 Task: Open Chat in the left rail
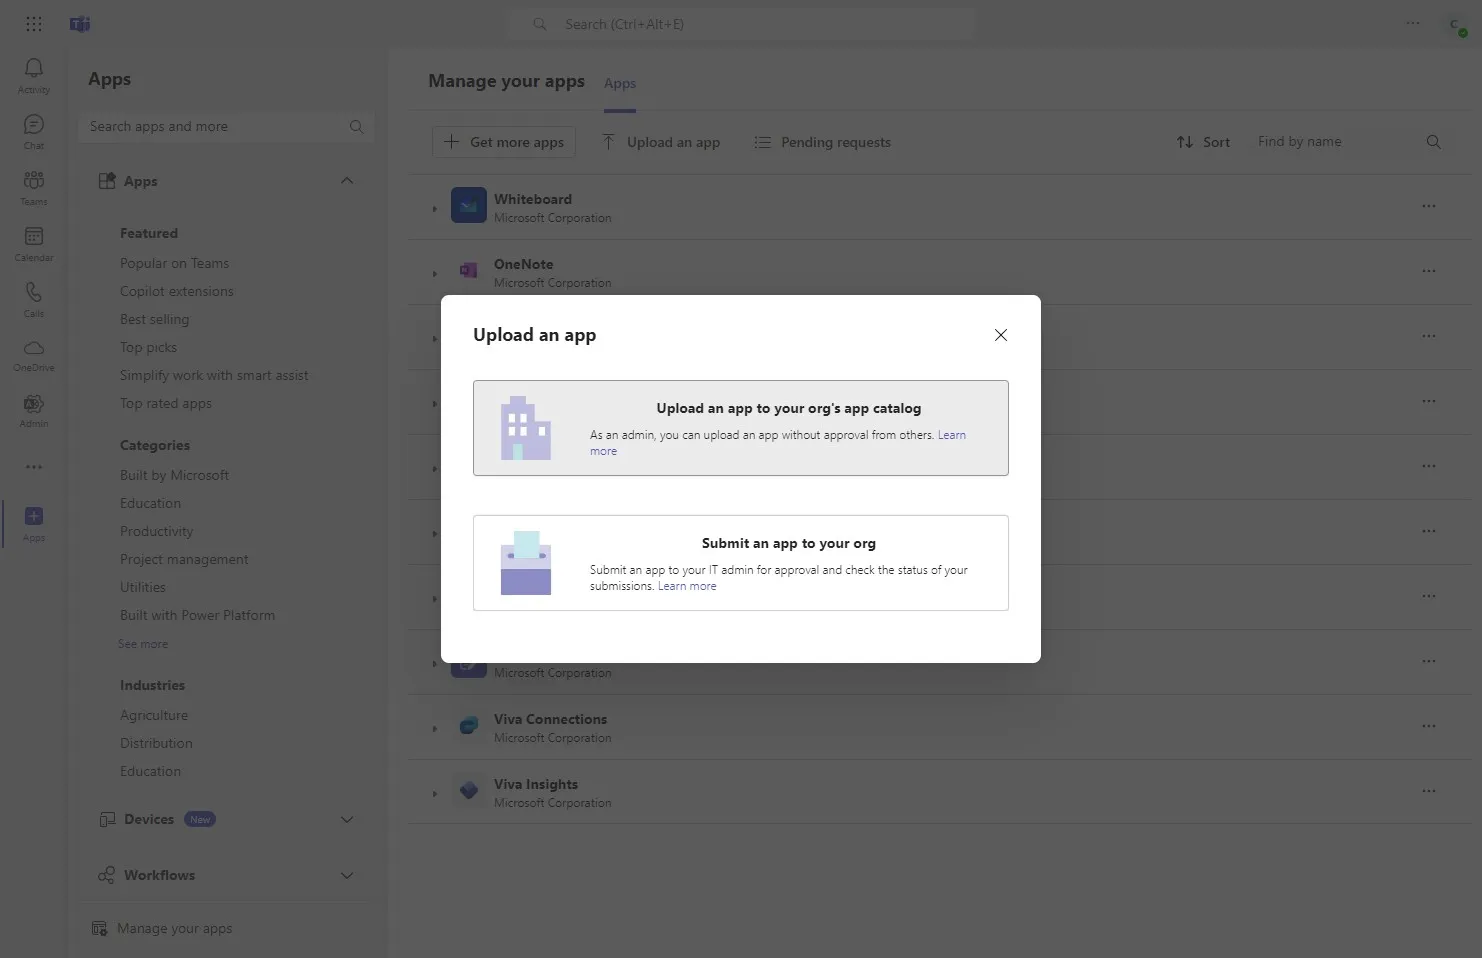[x=34, y=131]
